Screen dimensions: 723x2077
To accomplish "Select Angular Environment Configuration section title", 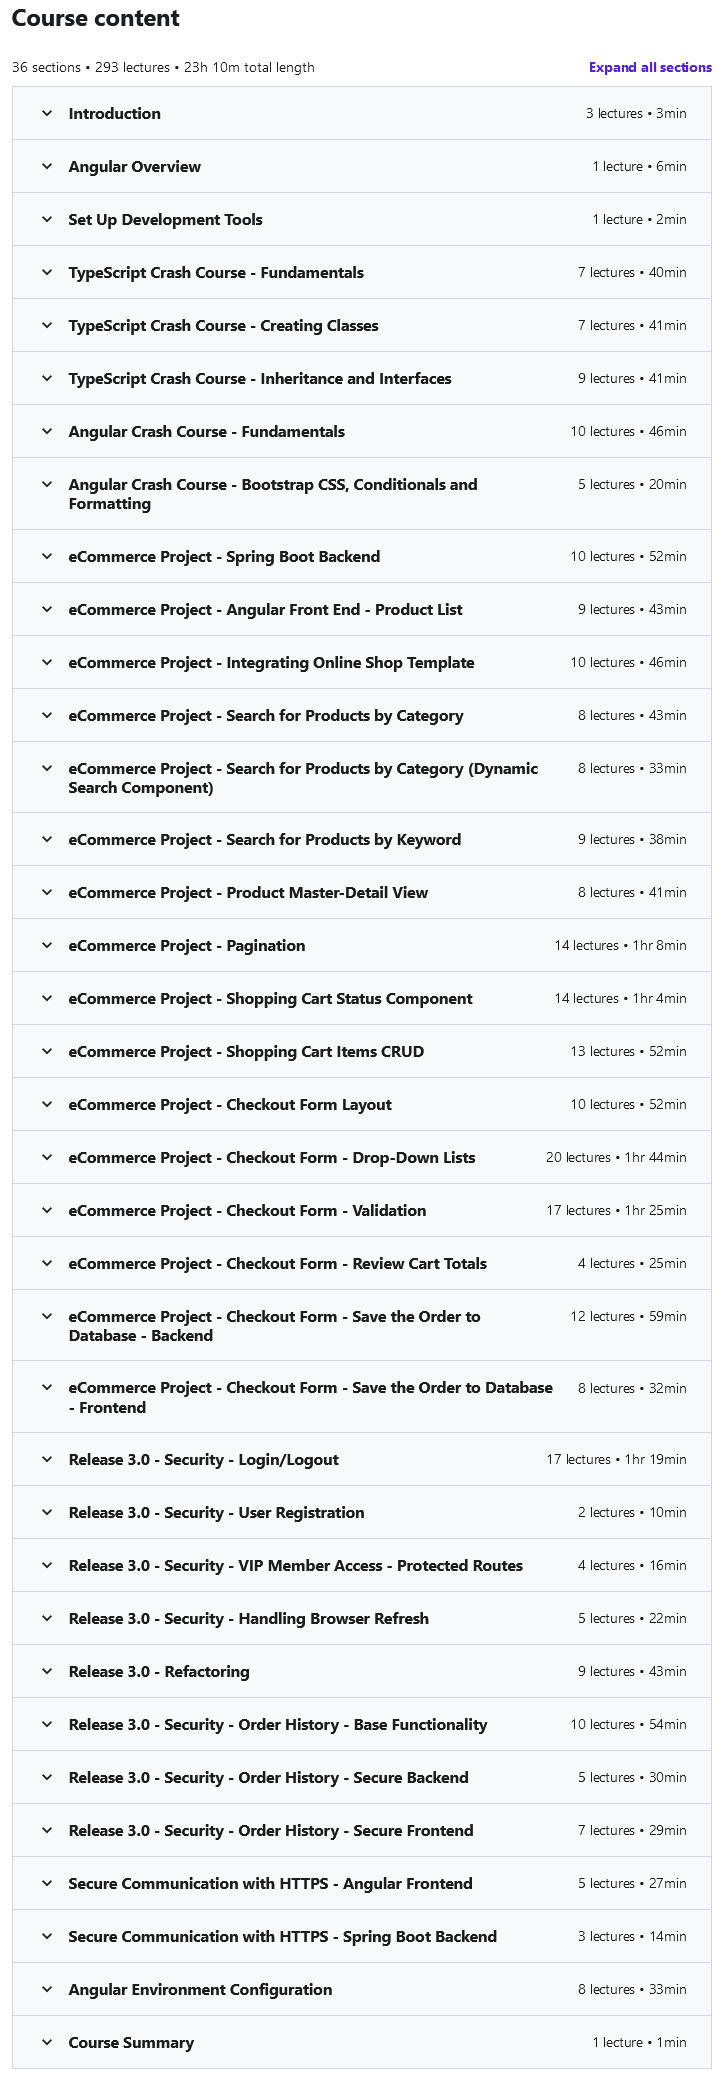I will coord(200,1990).
